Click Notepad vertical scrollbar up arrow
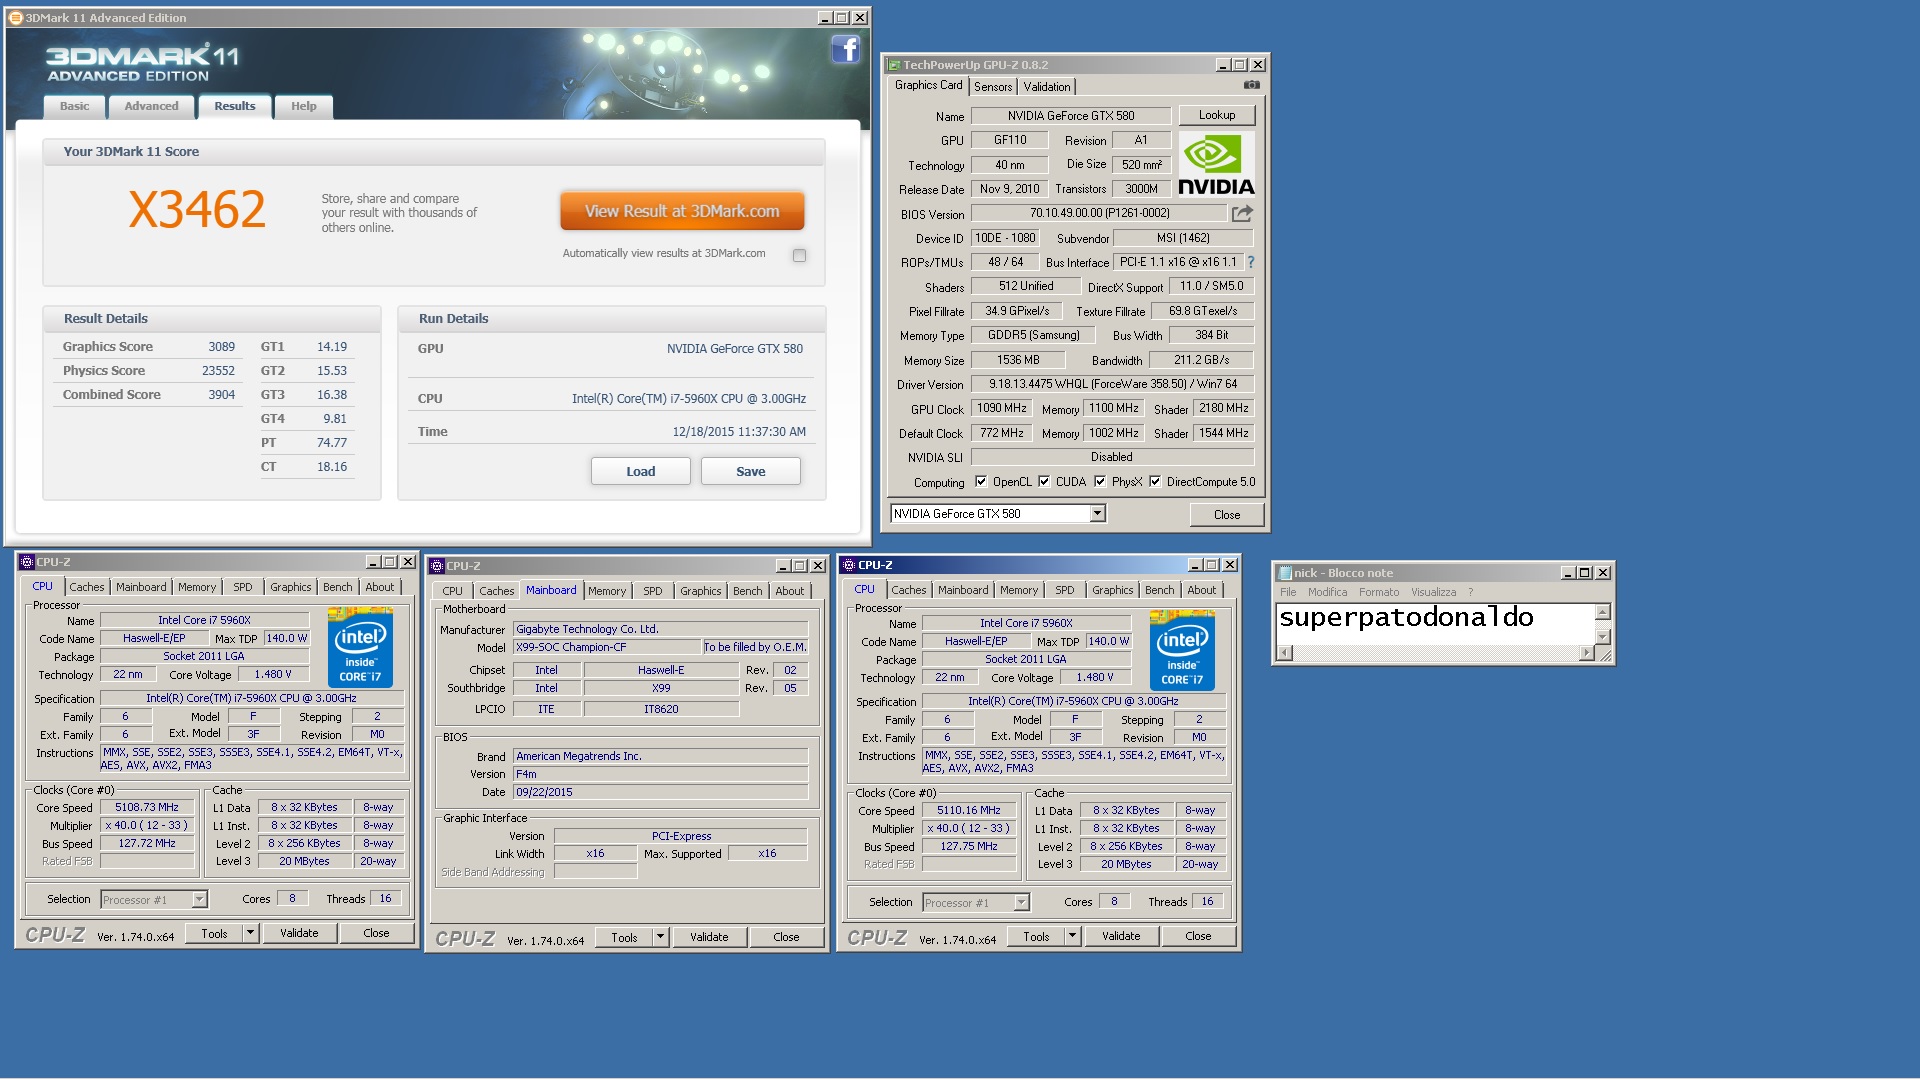The height and width of the screenshot is (1080, 1920). click(x=1602, y=612)
